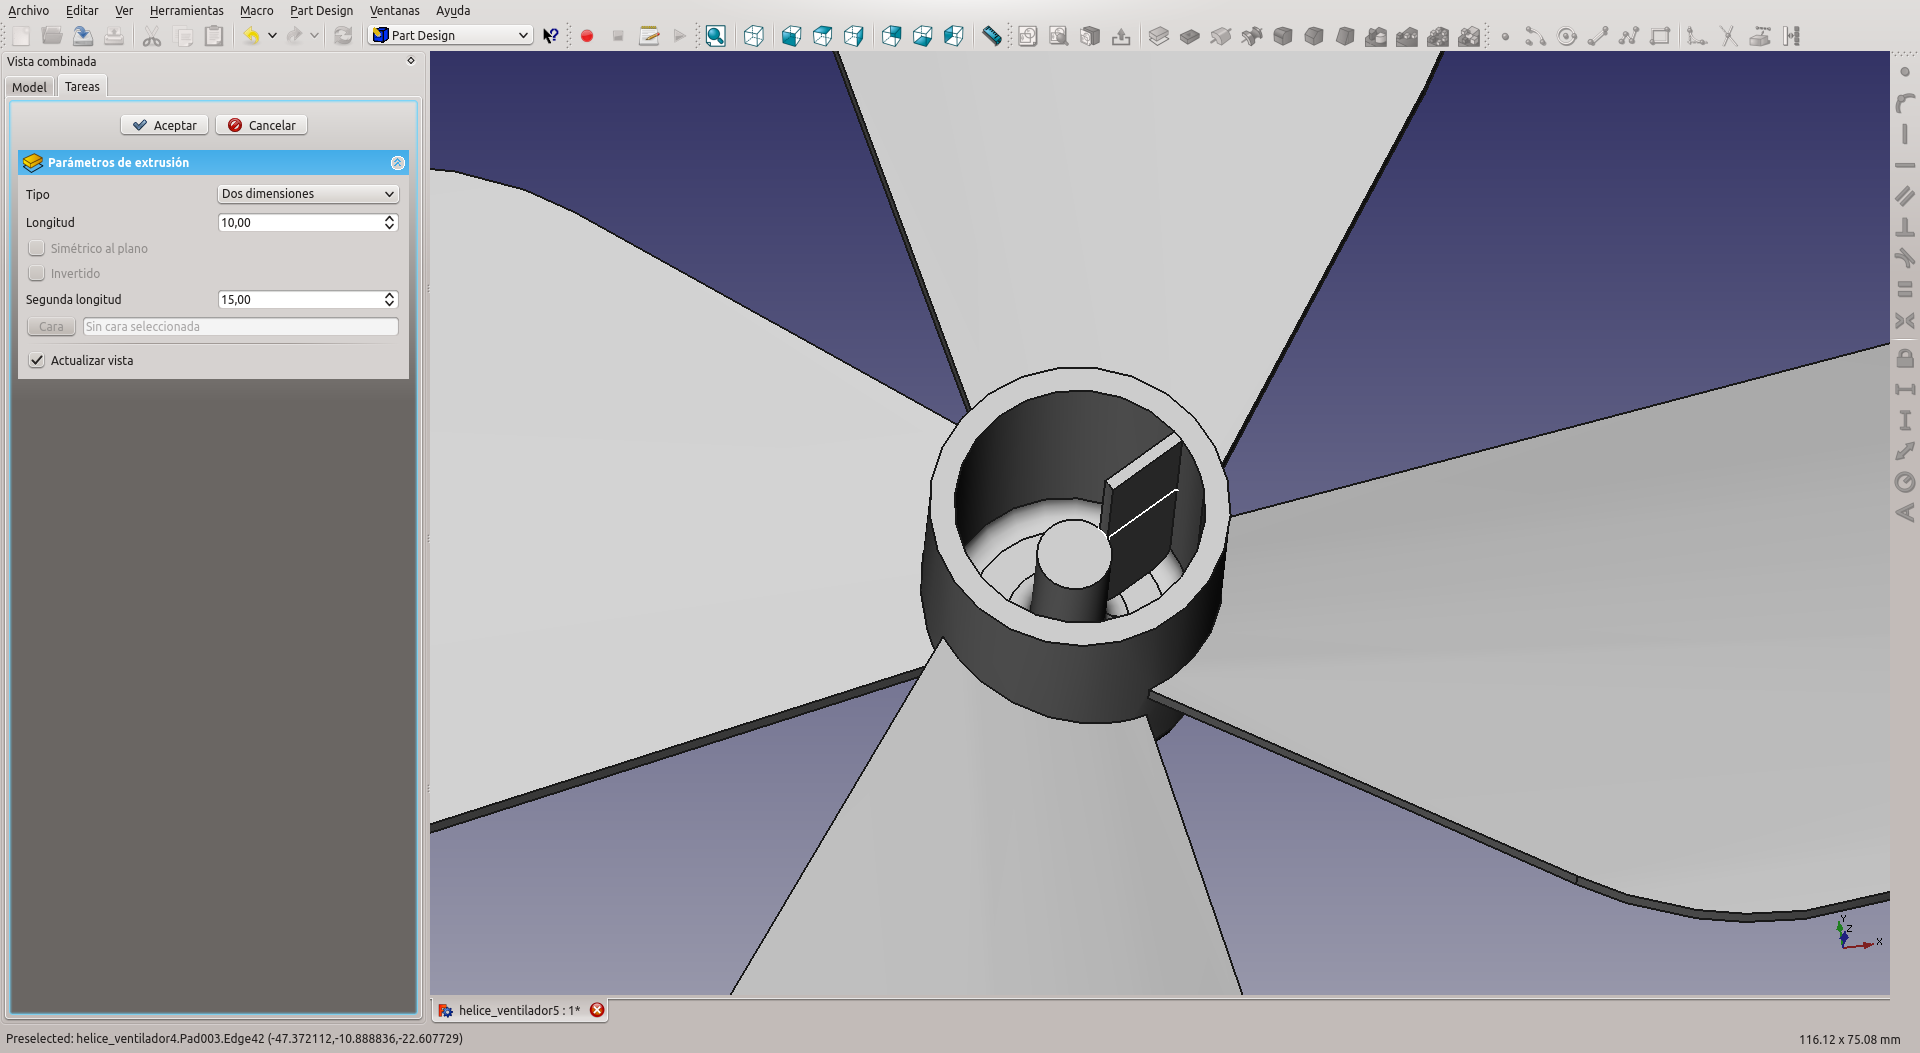This screenshot has height=1053, width=1920.
Task: Click the What's This help cursor icon
Action: 550,36
